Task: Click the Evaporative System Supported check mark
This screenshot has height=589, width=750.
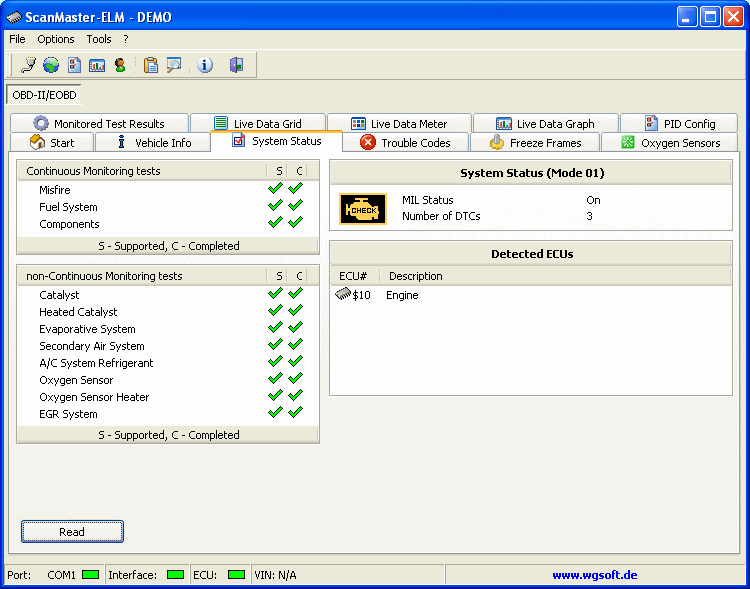Action: [x=275, y=327]
